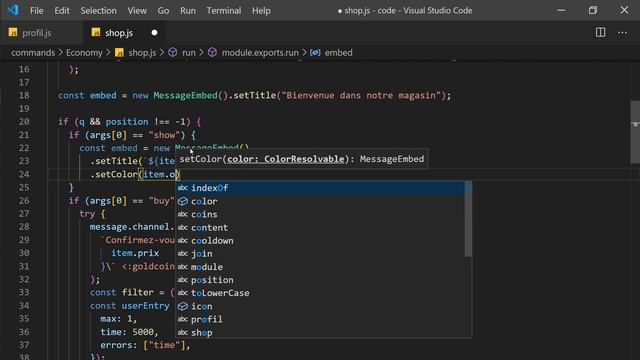Click the run breadcrumb
This screenshot has width=640, height=360.
pos(189,53)
